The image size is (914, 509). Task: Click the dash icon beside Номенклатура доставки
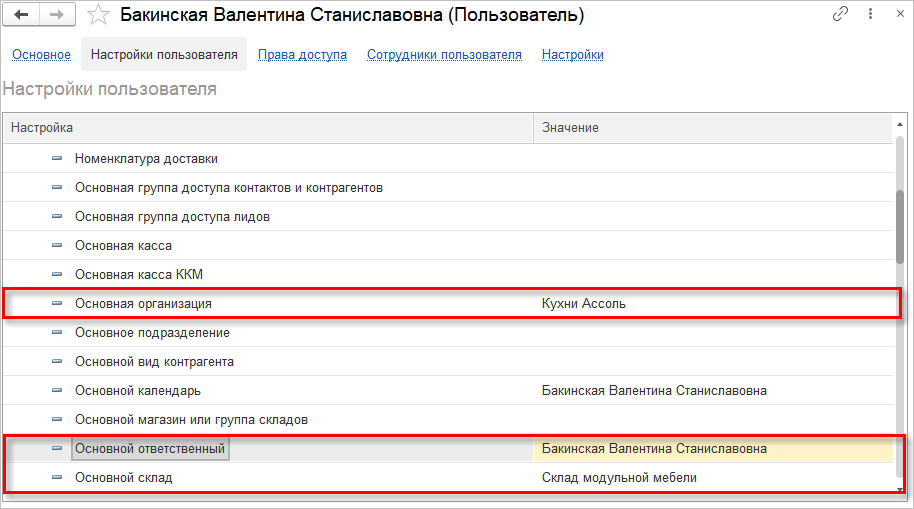[57, 159]
